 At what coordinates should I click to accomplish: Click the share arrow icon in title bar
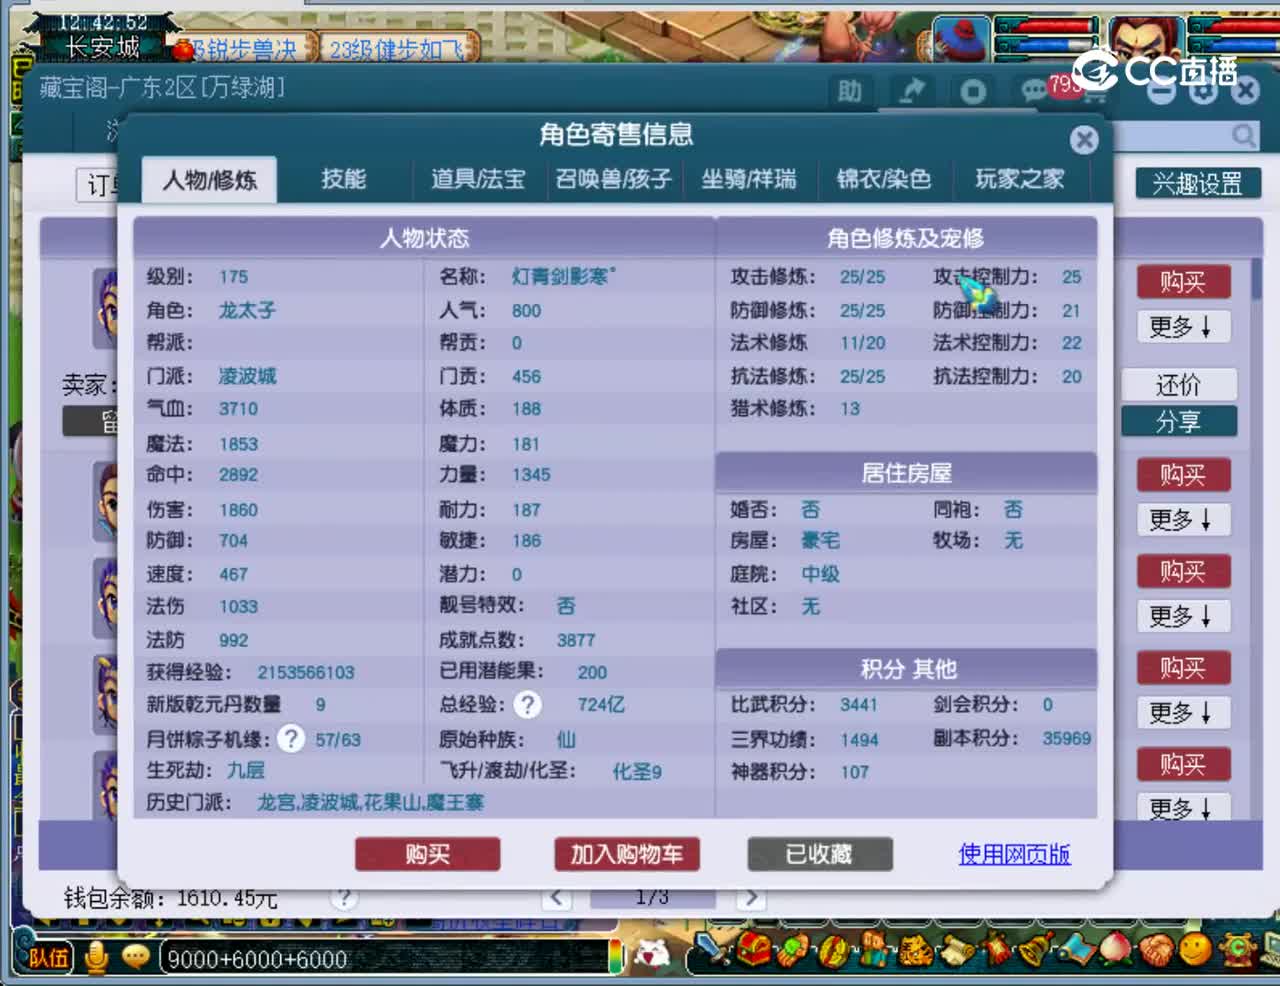tap(912, 92)
